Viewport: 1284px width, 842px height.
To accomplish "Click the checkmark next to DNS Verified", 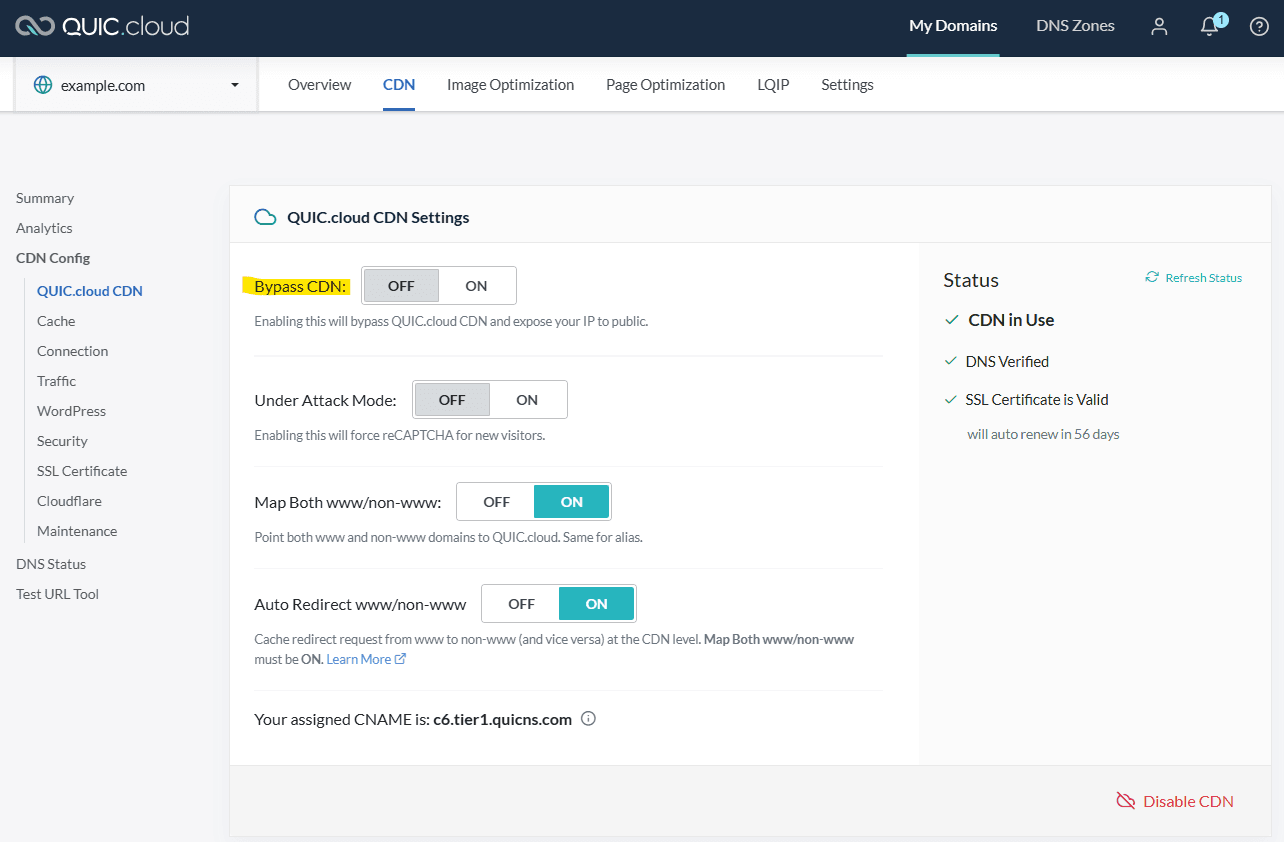I will pyautogui.click(x=951, y=361).
